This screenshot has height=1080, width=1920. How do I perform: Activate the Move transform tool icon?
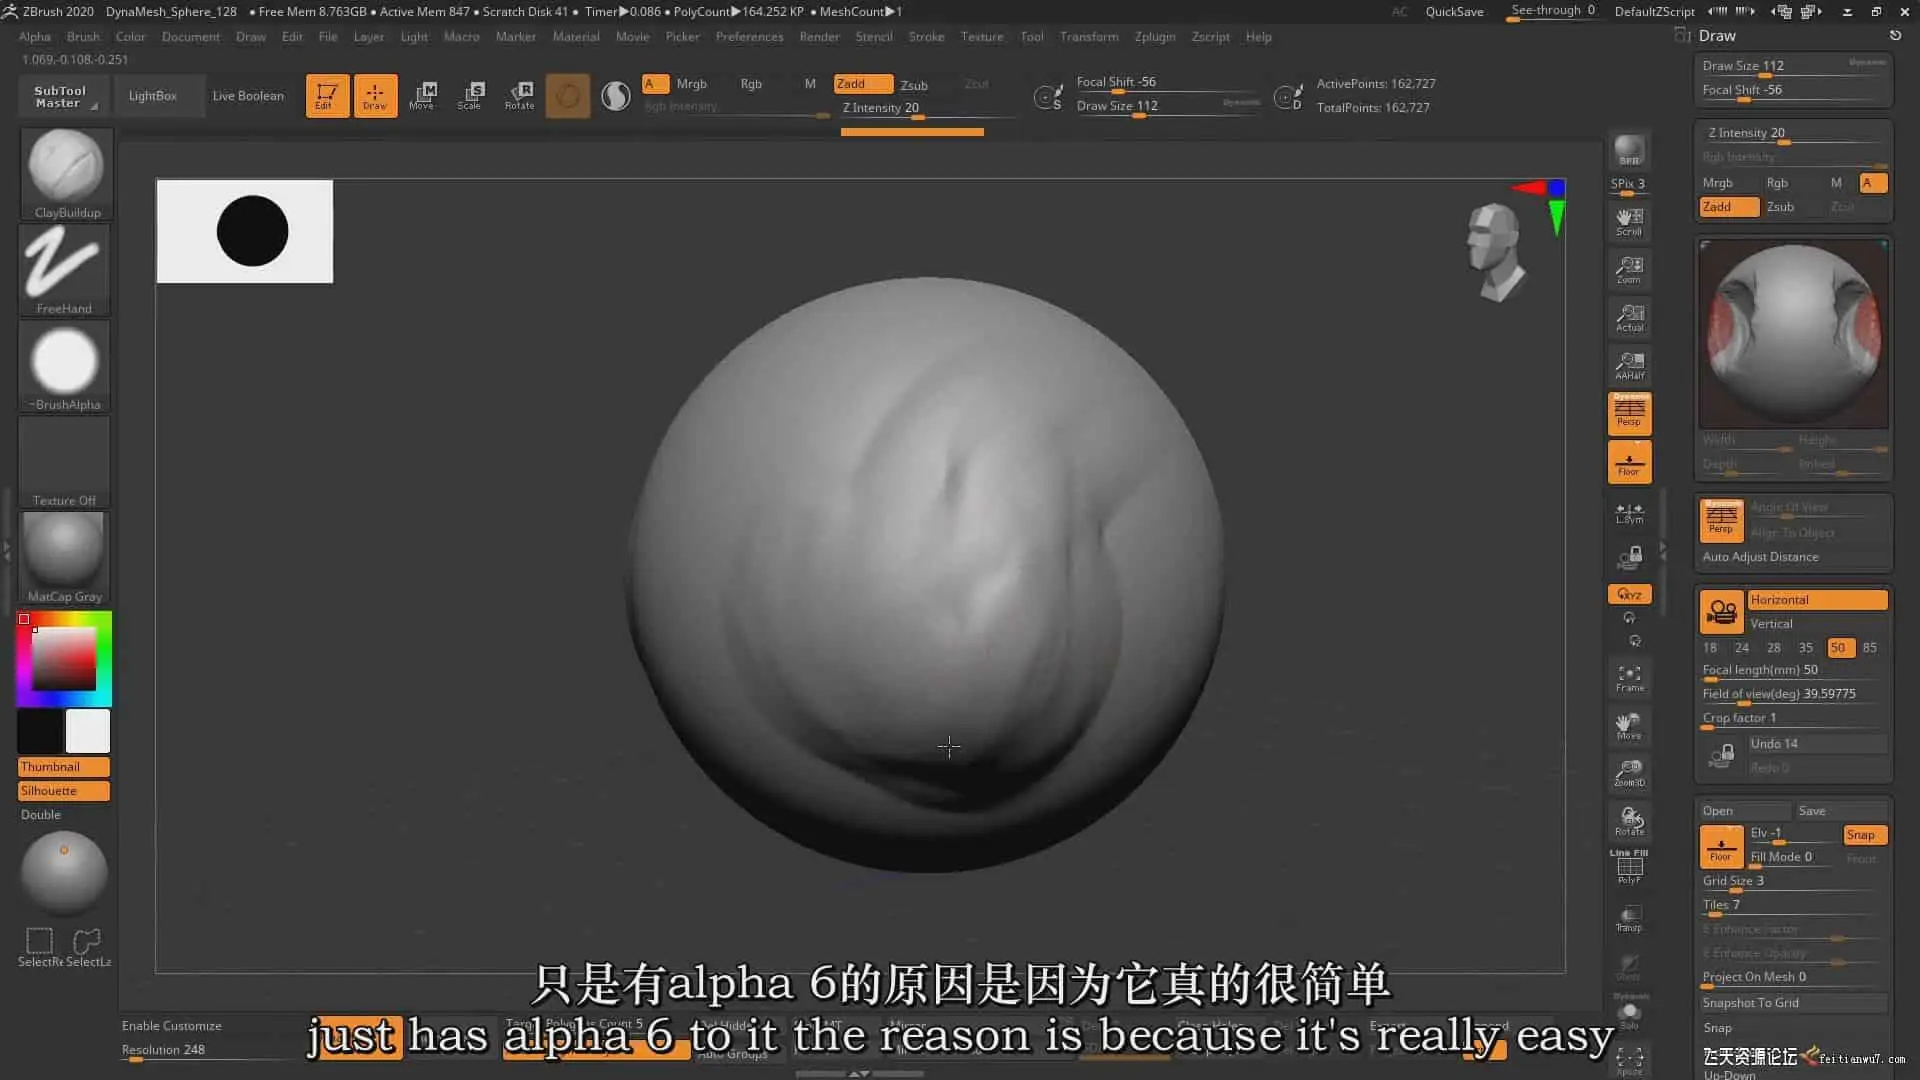click(x=422, y=95)
